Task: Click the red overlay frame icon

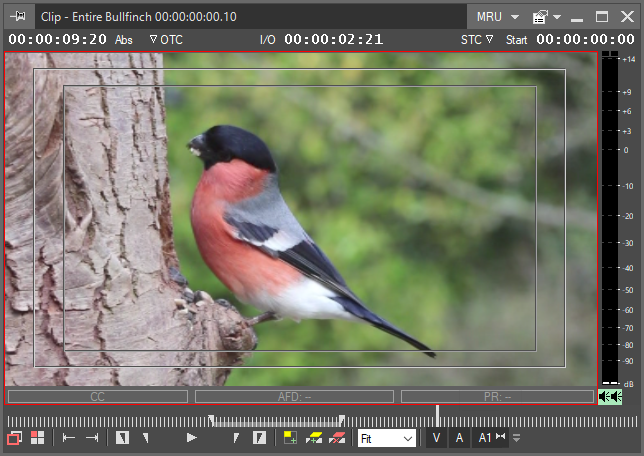Action: 14,438
